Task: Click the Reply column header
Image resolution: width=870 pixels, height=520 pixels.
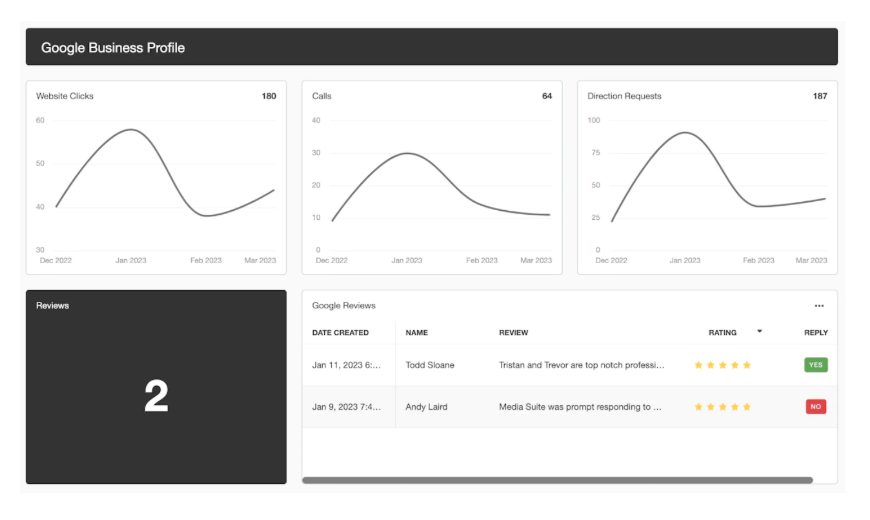Action: pos(815,333)
